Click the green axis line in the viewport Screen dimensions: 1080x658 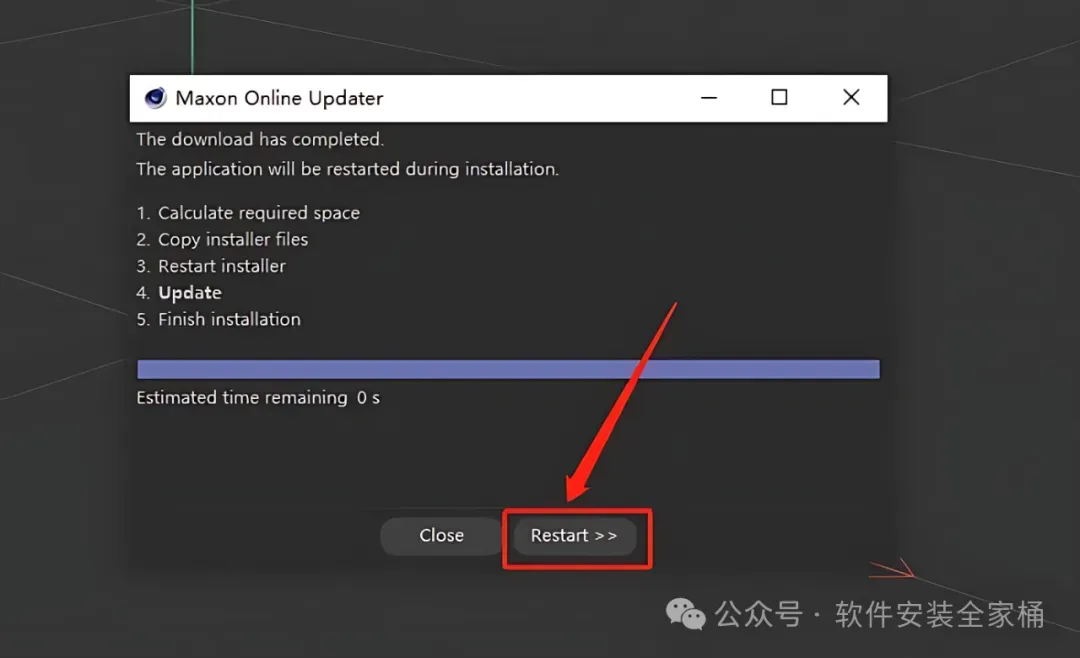pyautogui.click(x=192, y=37)
